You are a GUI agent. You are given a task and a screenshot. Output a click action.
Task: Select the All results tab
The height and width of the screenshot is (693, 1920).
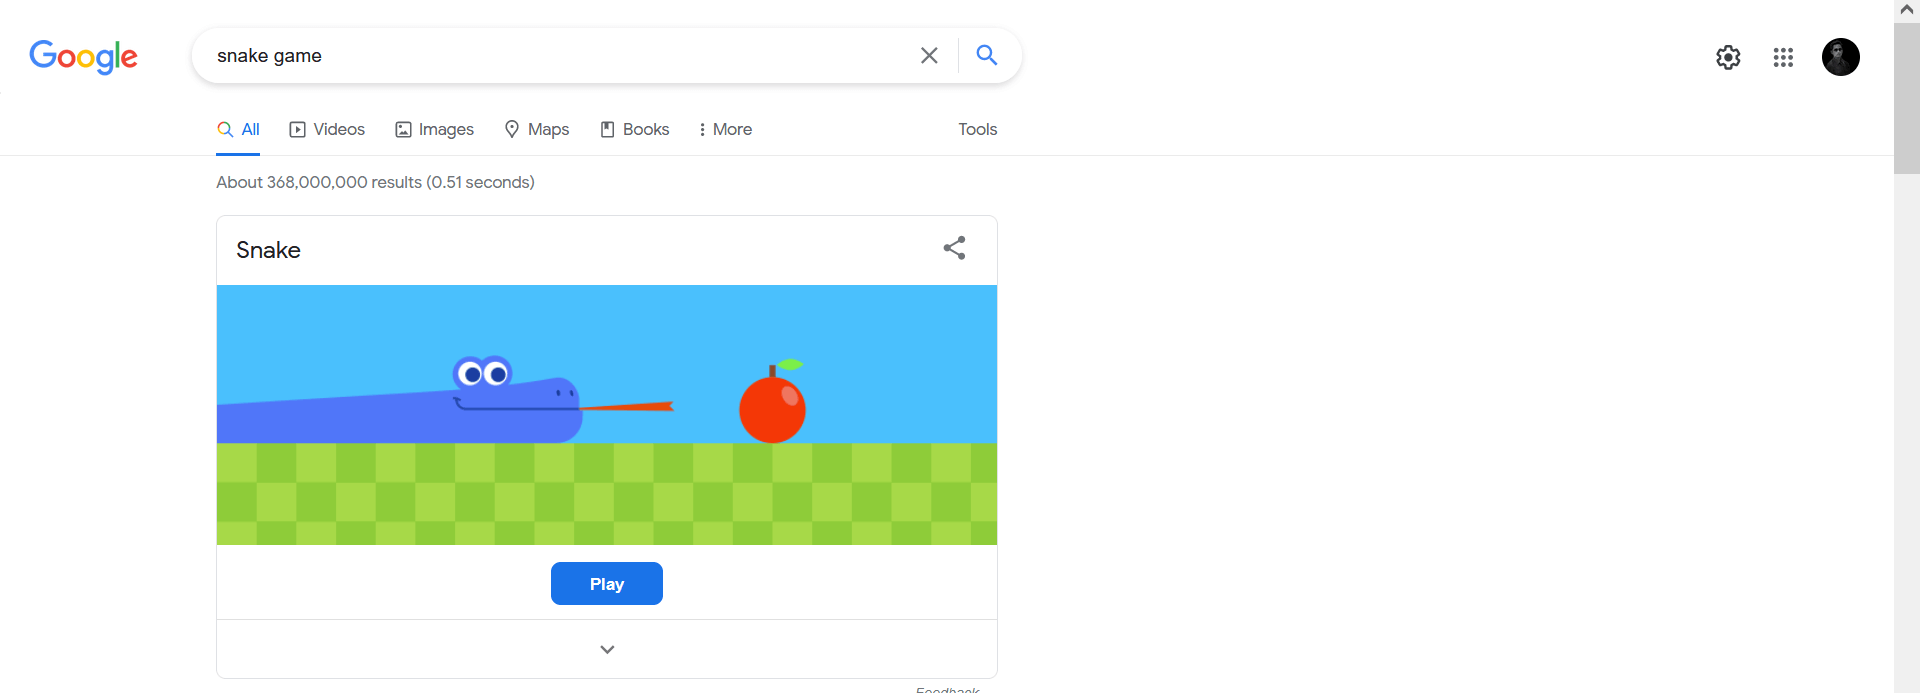pyautogui.click(x=238, y=129)
